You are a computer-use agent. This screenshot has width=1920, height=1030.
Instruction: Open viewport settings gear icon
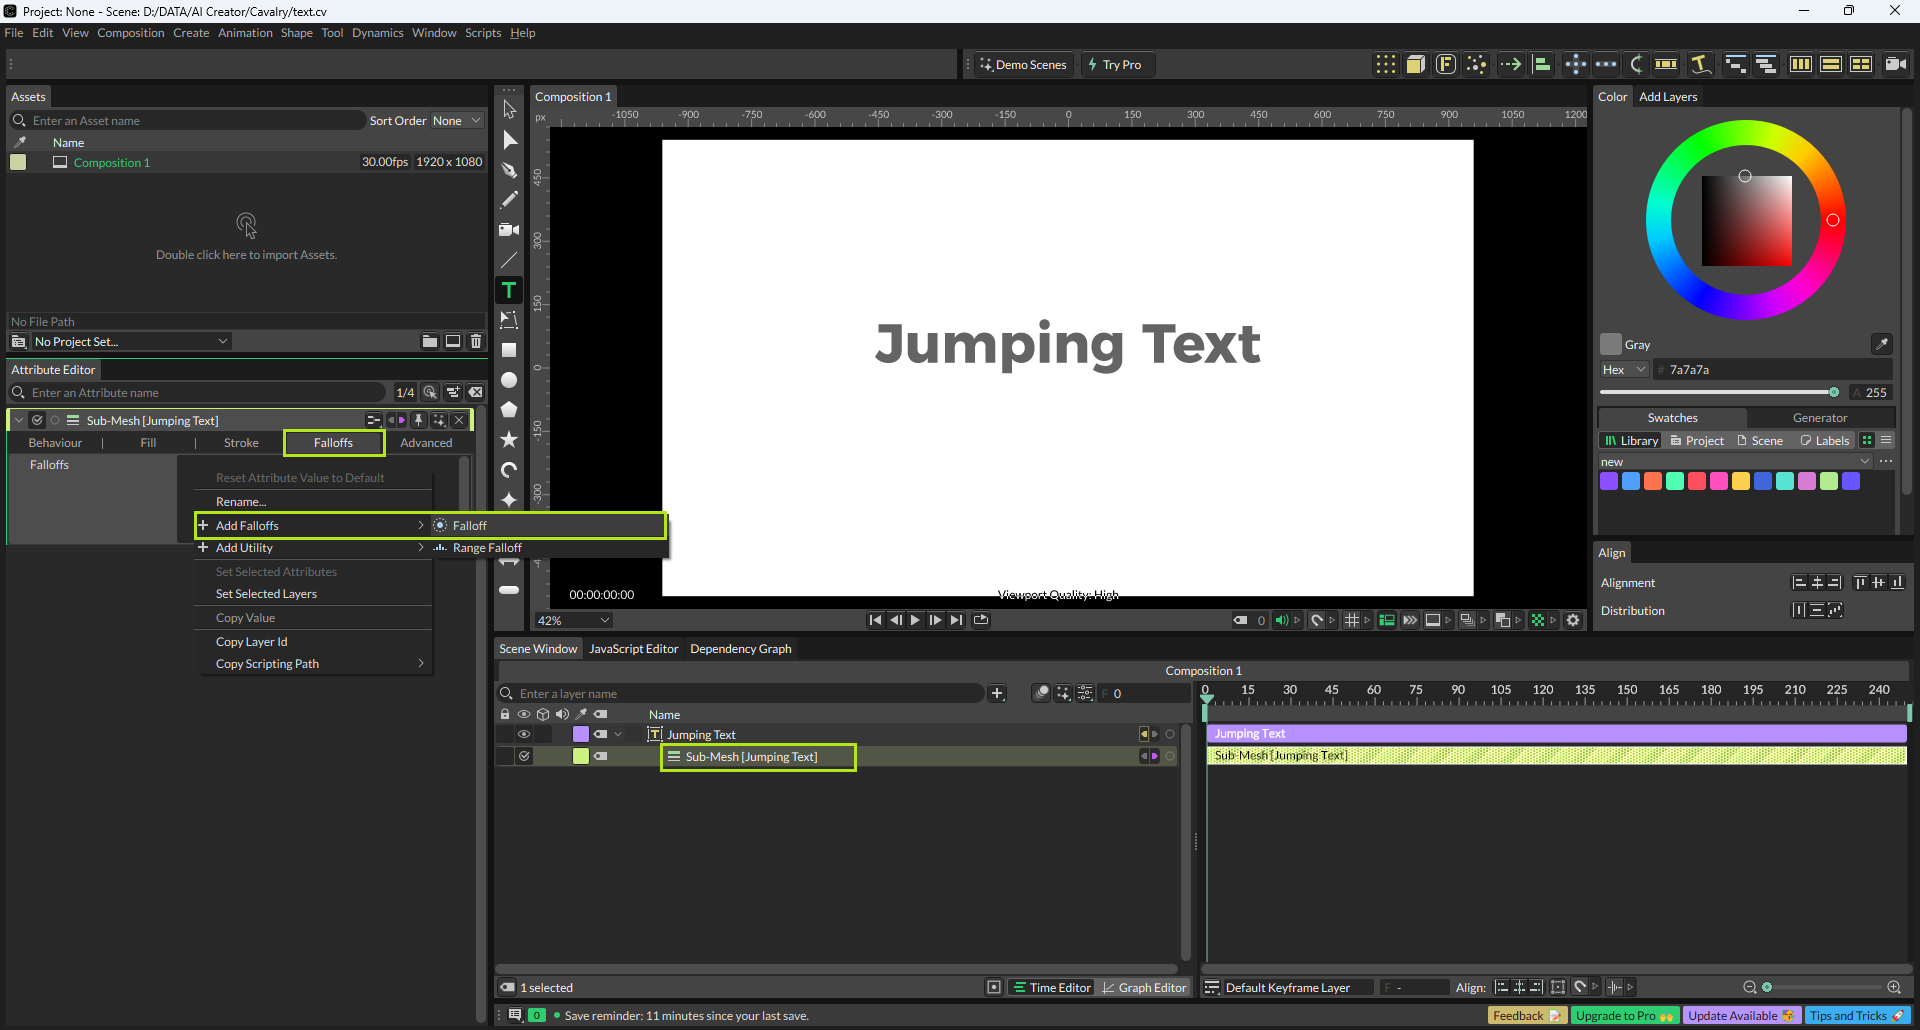coord(1573,620)
